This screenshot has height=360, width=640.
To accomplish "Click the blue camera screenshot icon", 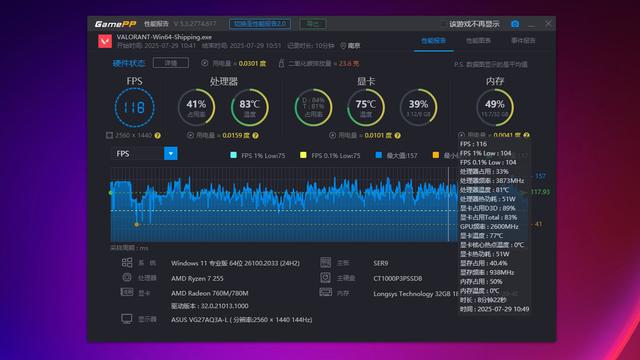I will coord(515,24).
